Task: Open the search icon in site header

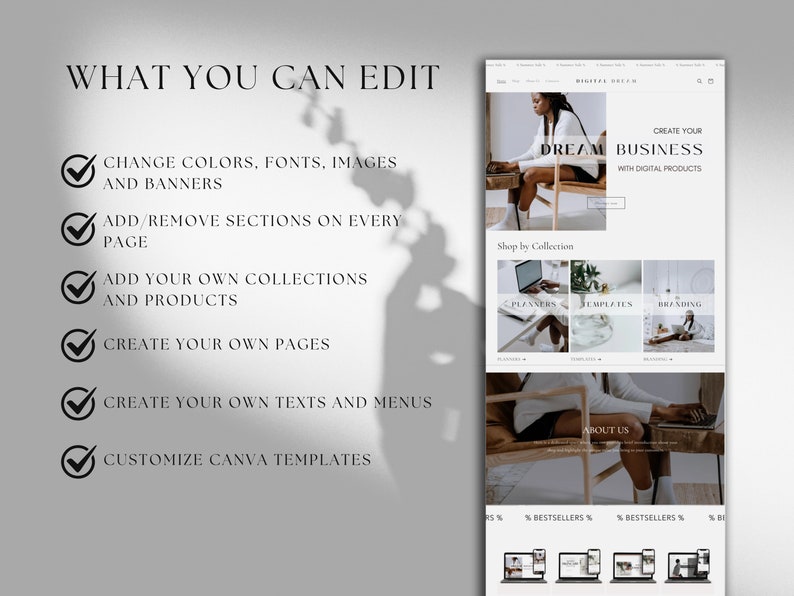Action: 699,81
